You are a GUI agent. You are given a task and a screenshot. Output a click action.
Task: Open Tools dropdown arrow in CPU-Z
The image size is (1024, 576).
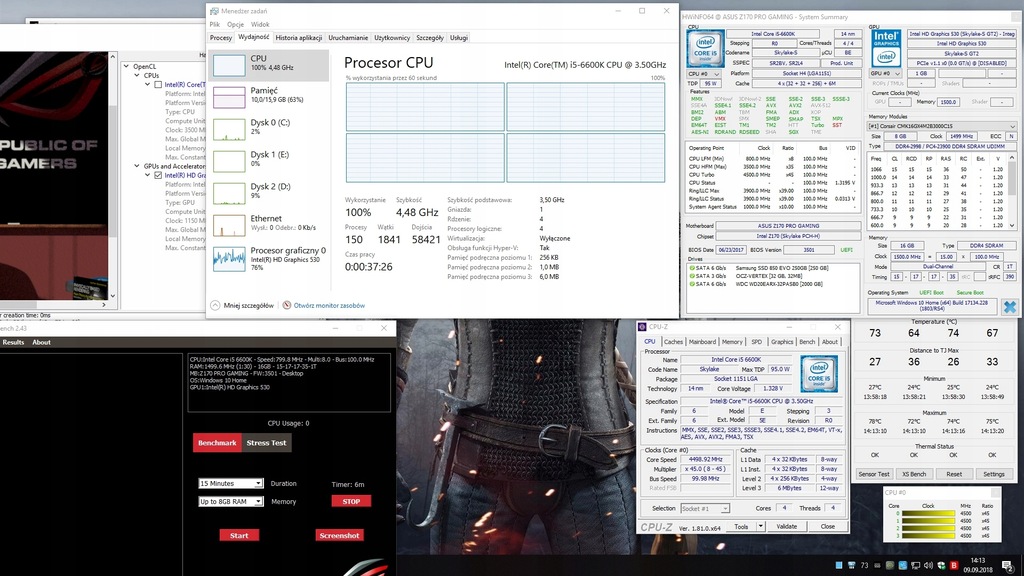pos(760,526)
